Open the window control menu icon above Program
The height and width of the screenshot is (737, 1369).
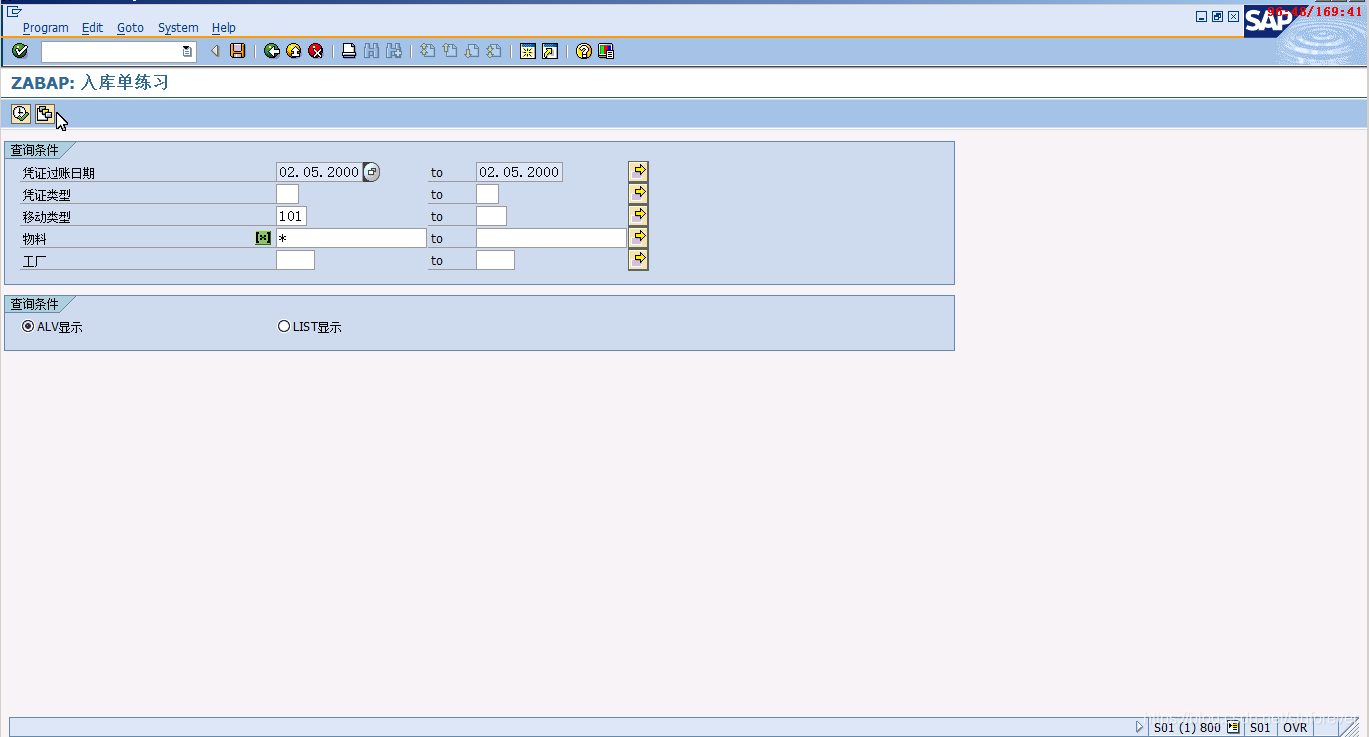point(14,12)
